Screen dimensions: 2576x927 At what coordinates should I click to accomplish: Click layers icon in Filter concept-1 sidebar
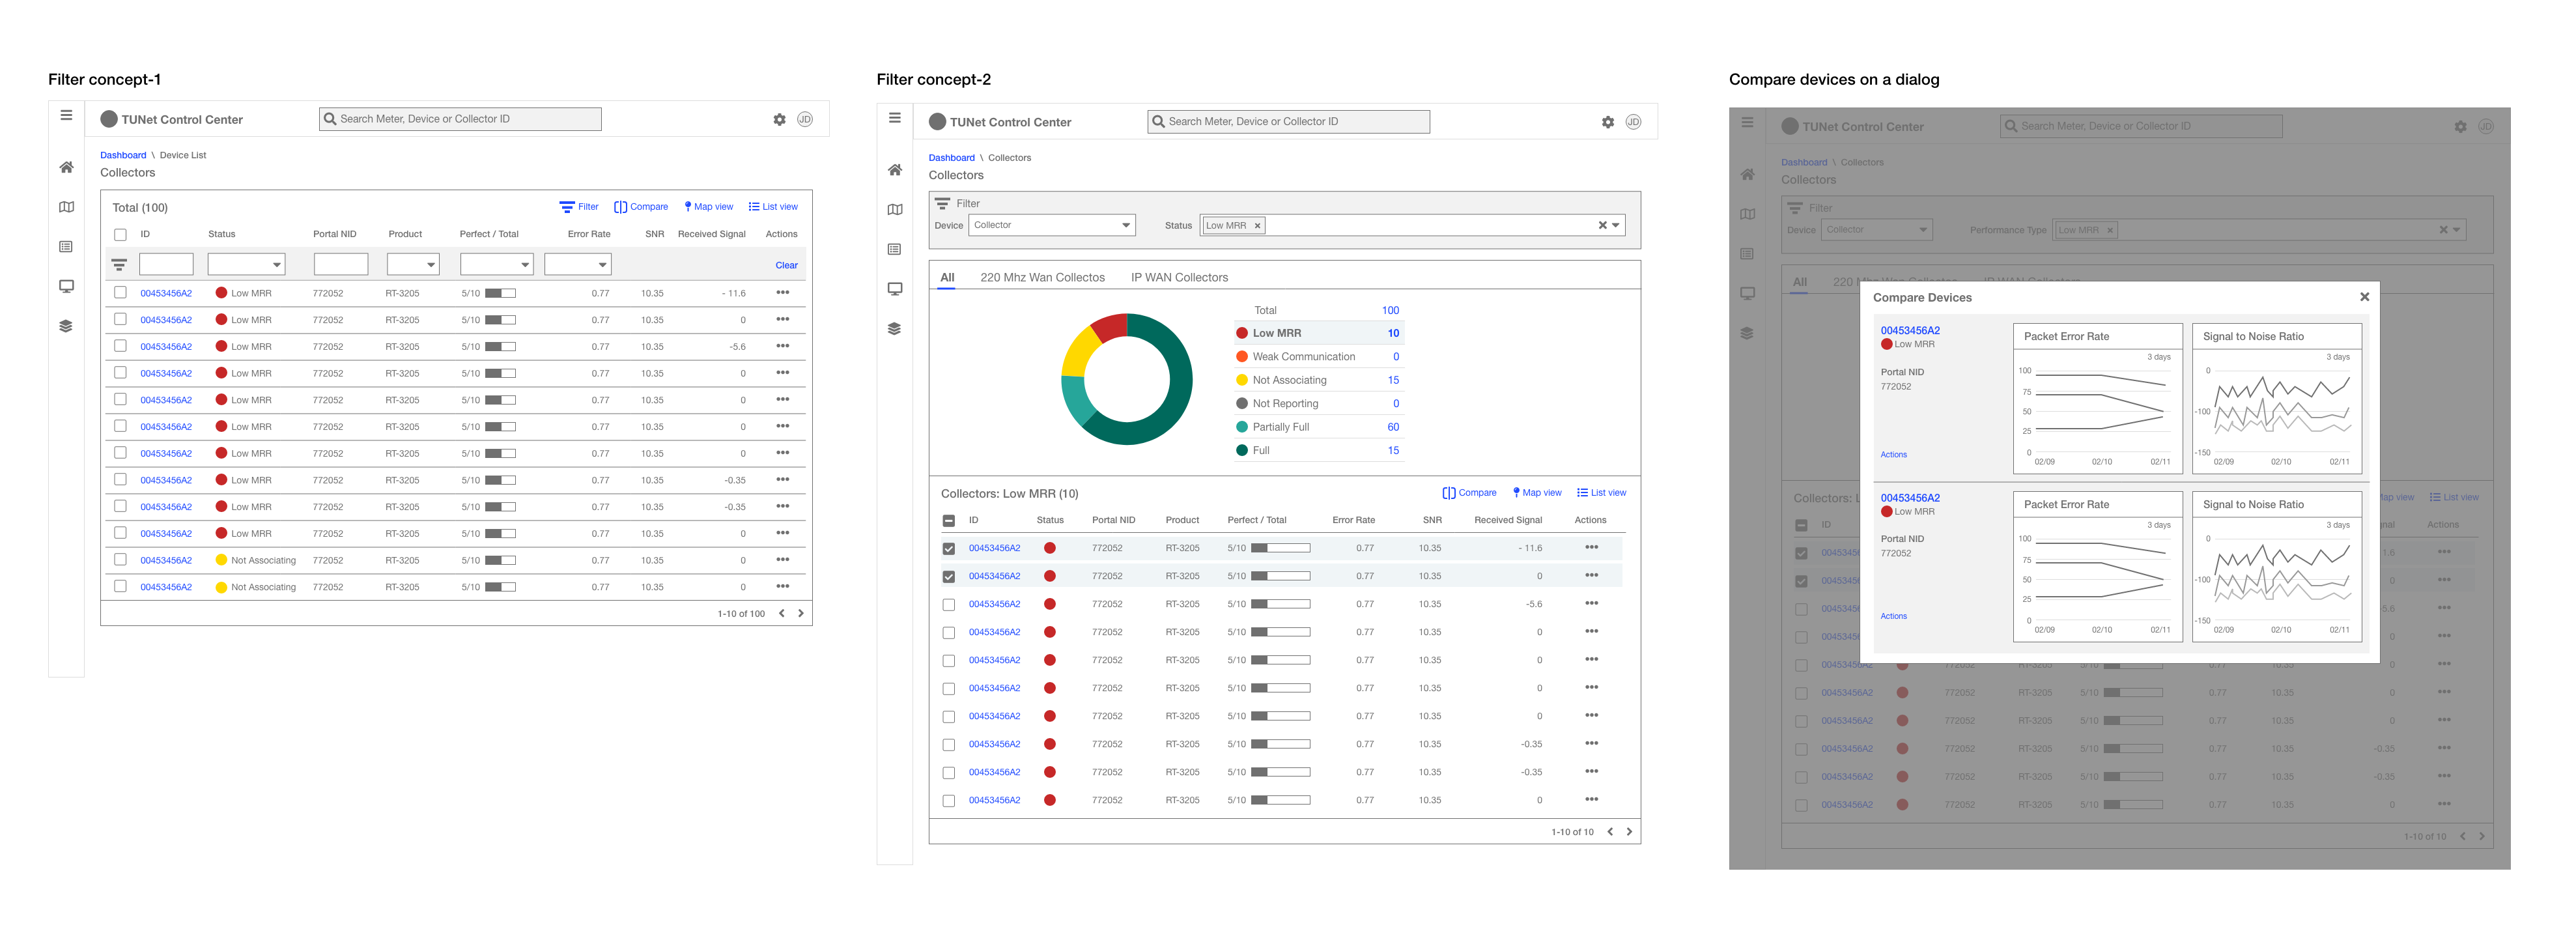(x=66, y=326)
